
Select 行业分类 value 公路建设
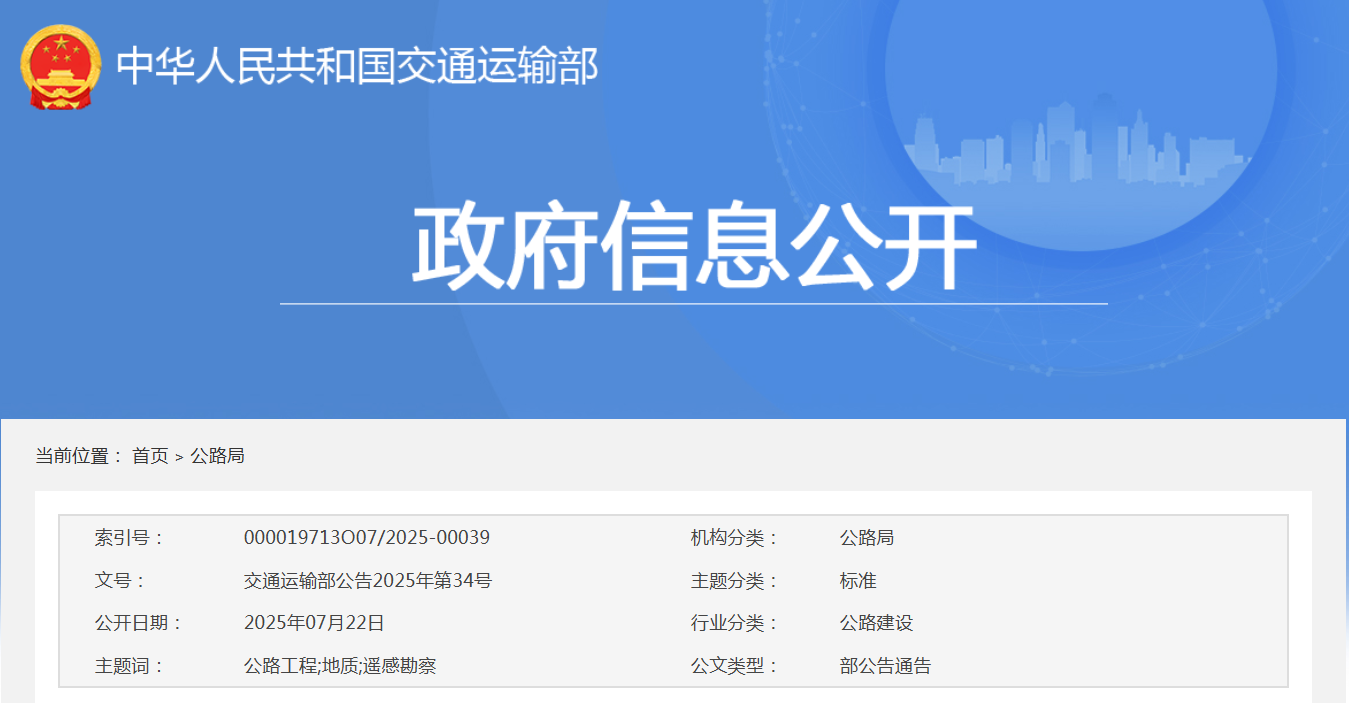pyautogui.click(x=876, y=623)
